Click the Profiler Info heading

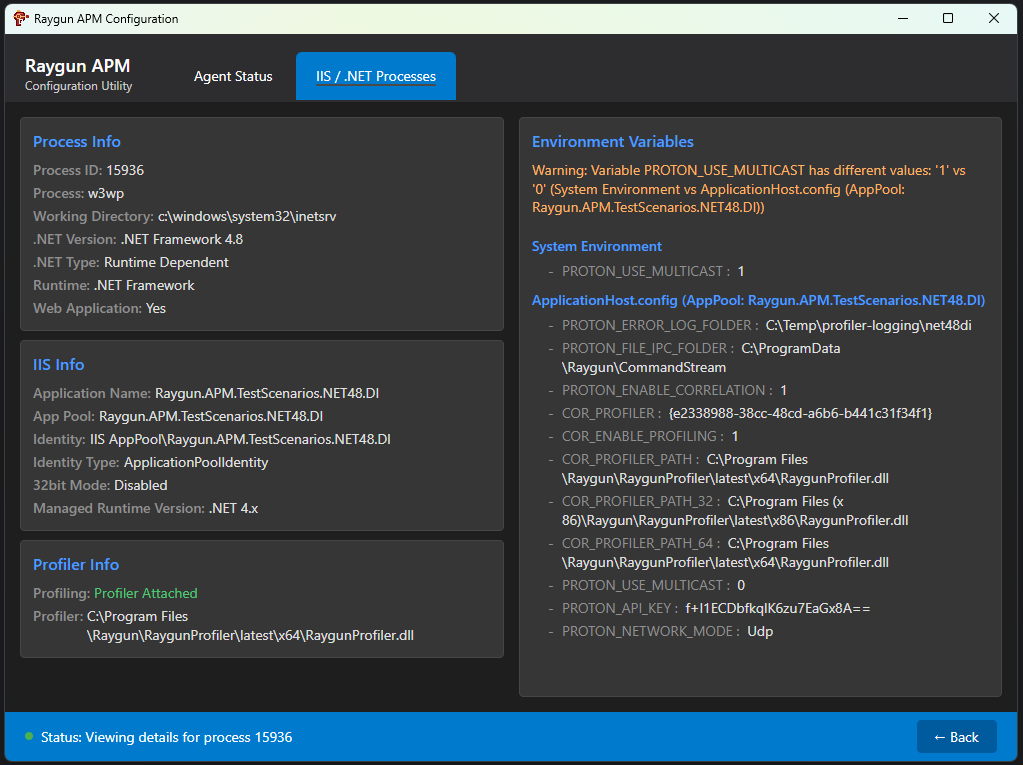[76, 565]
